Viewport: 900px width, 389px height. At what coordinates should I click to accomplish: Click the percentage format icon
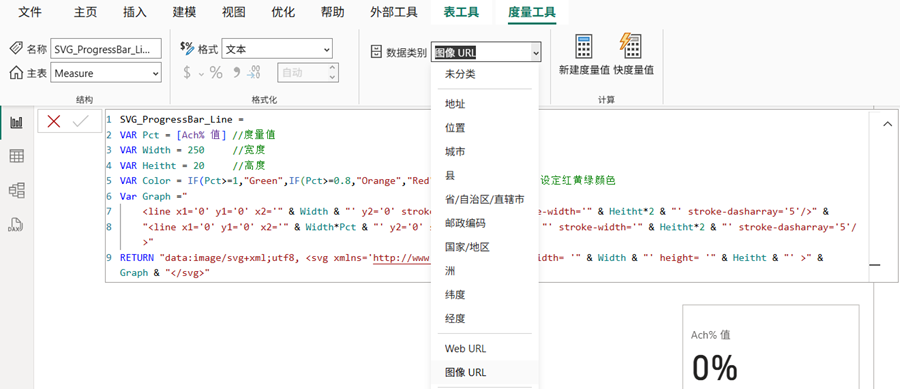tap(216, 73)
